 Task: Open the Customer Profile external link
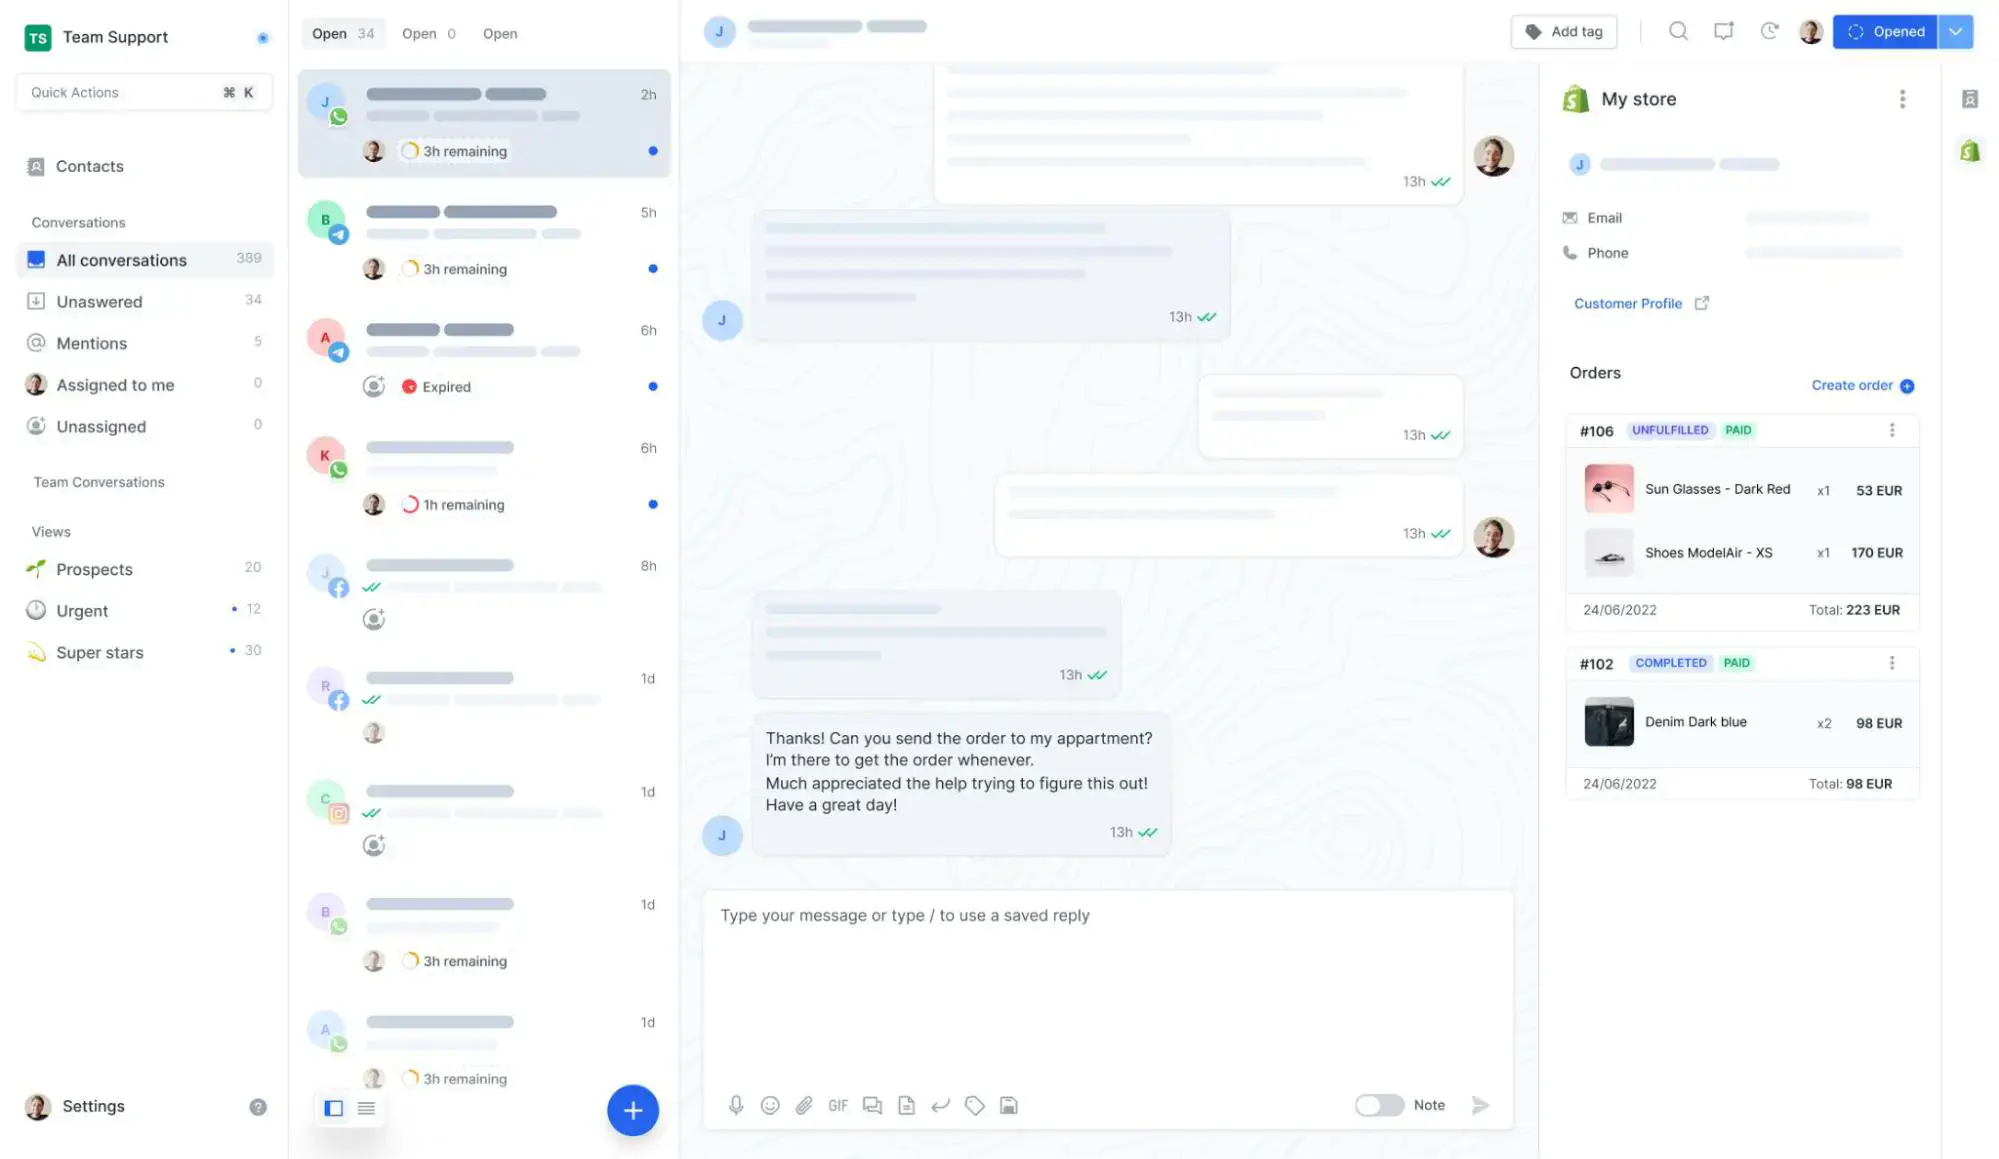[x=1701, y=304]
